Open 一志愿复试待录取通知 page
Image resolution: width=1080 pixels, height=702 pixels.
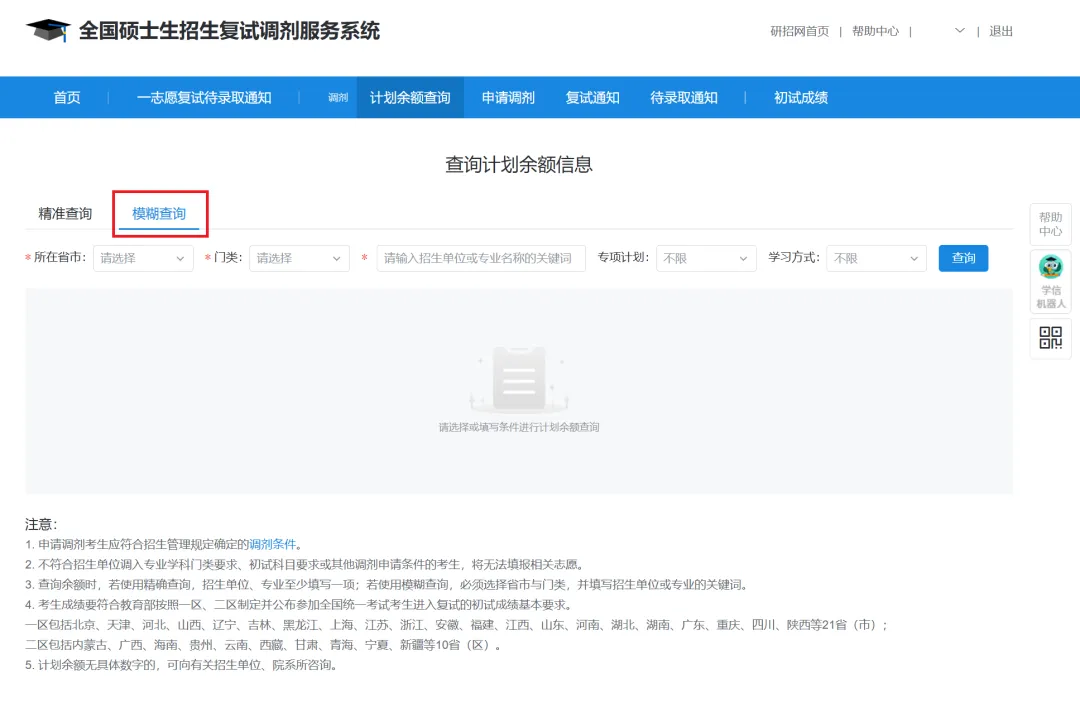point(205,97)
